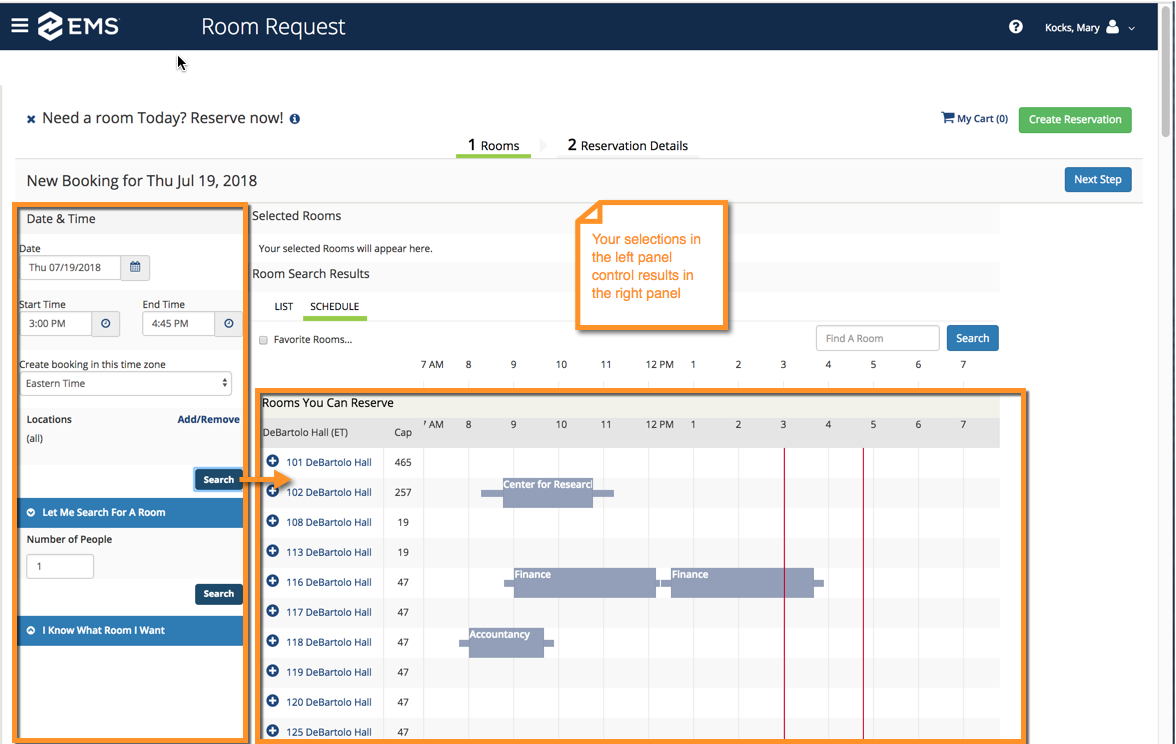Click the green Create Reservation button
Image resolution: width=1176 pixels, height=744 pixels.
(x=1074, y=119)
